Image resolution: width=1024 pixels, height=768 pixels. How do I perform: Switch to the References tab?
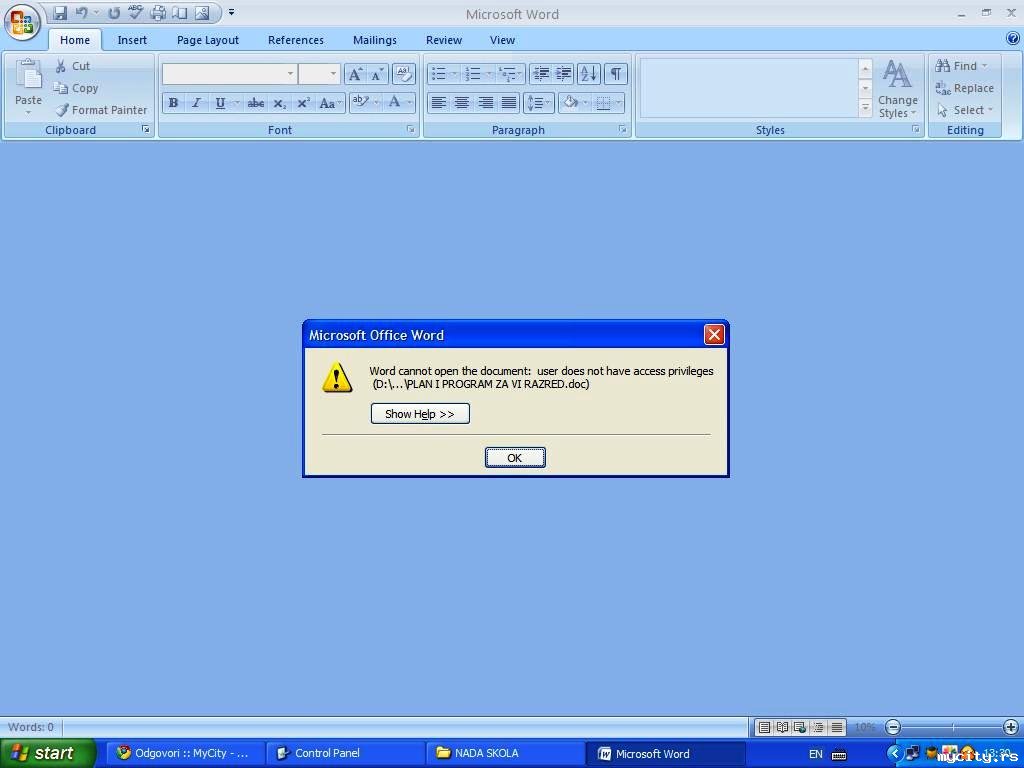click(296, 40)
